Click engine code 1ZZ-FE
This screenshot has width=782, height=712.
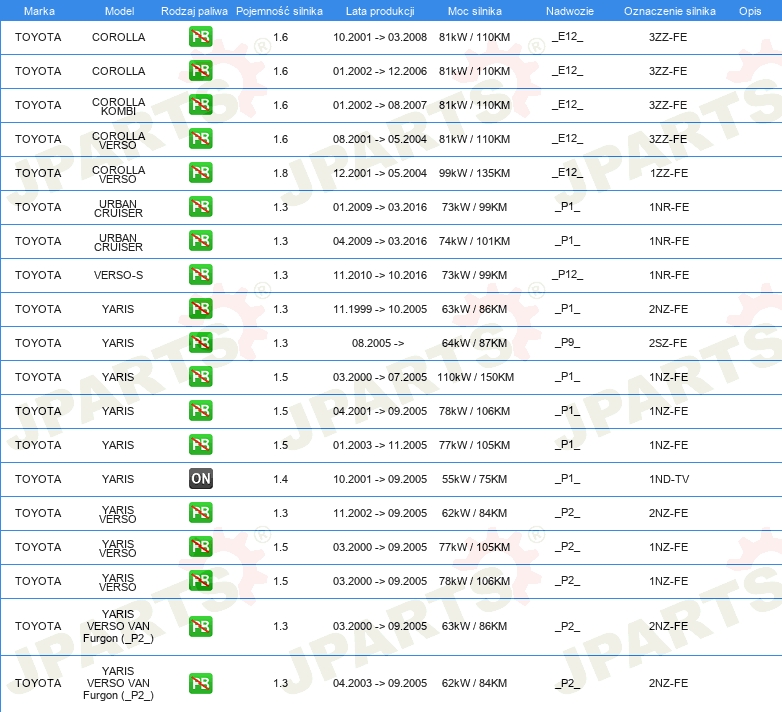tap(669, 173)
